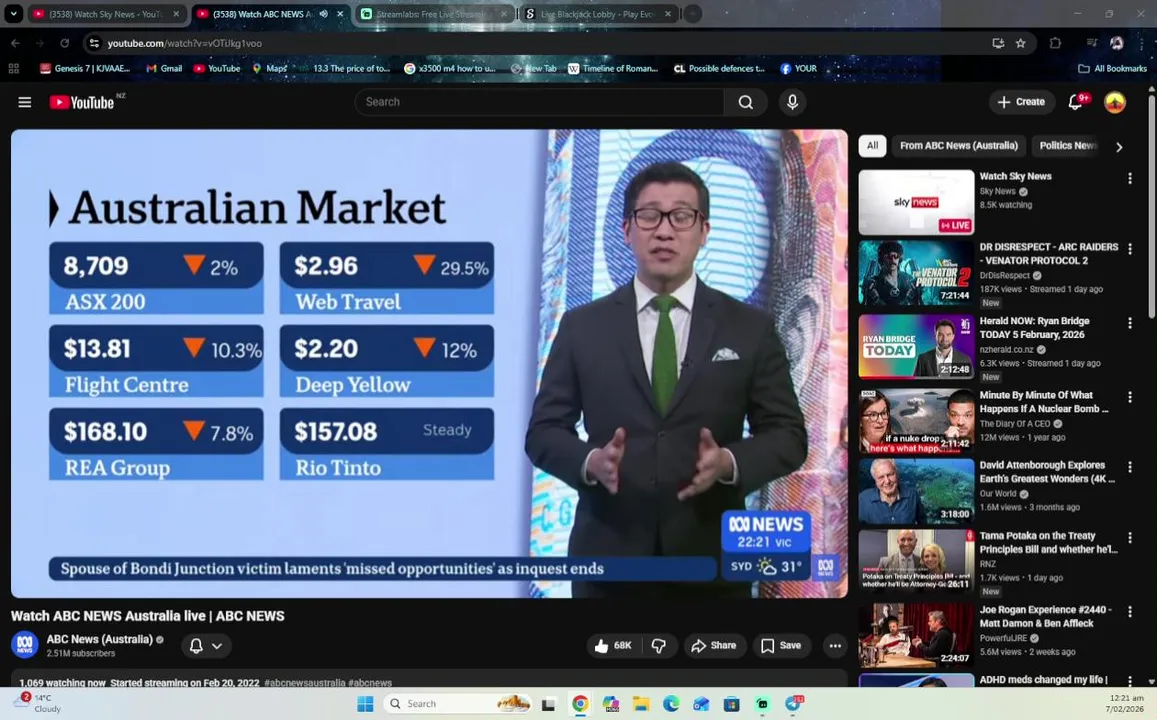Click the Windows taskbar search box

point(458,704)
